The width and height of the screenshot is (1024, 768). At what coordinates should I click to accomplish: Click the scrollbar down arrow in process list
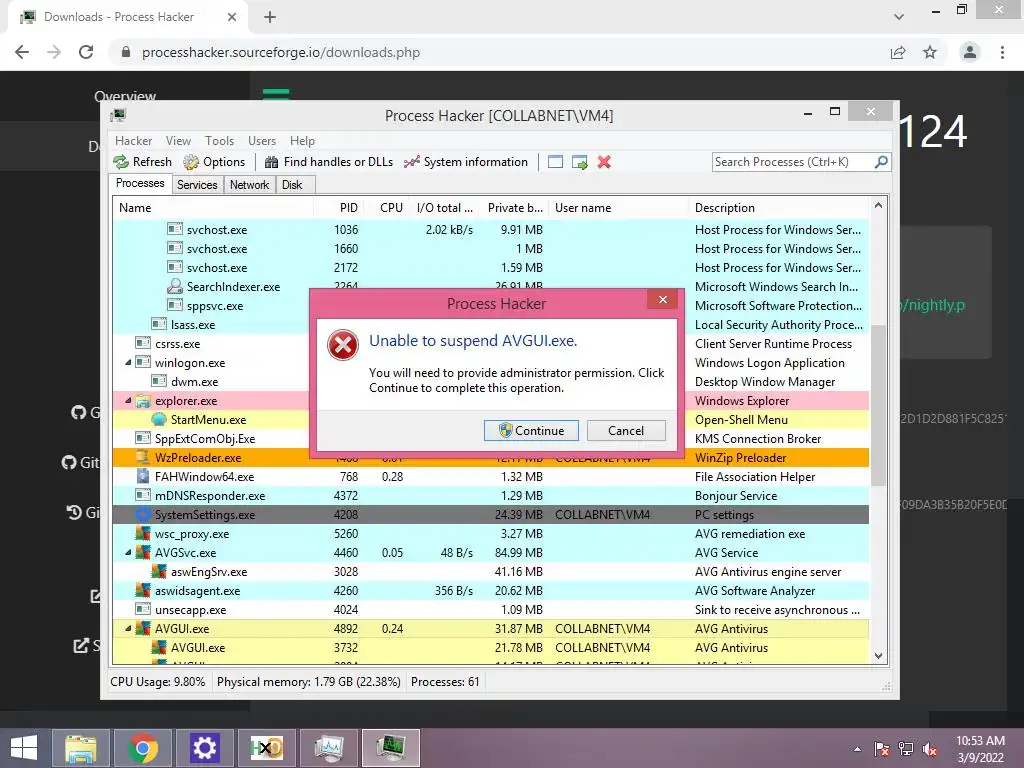[878, 656]
